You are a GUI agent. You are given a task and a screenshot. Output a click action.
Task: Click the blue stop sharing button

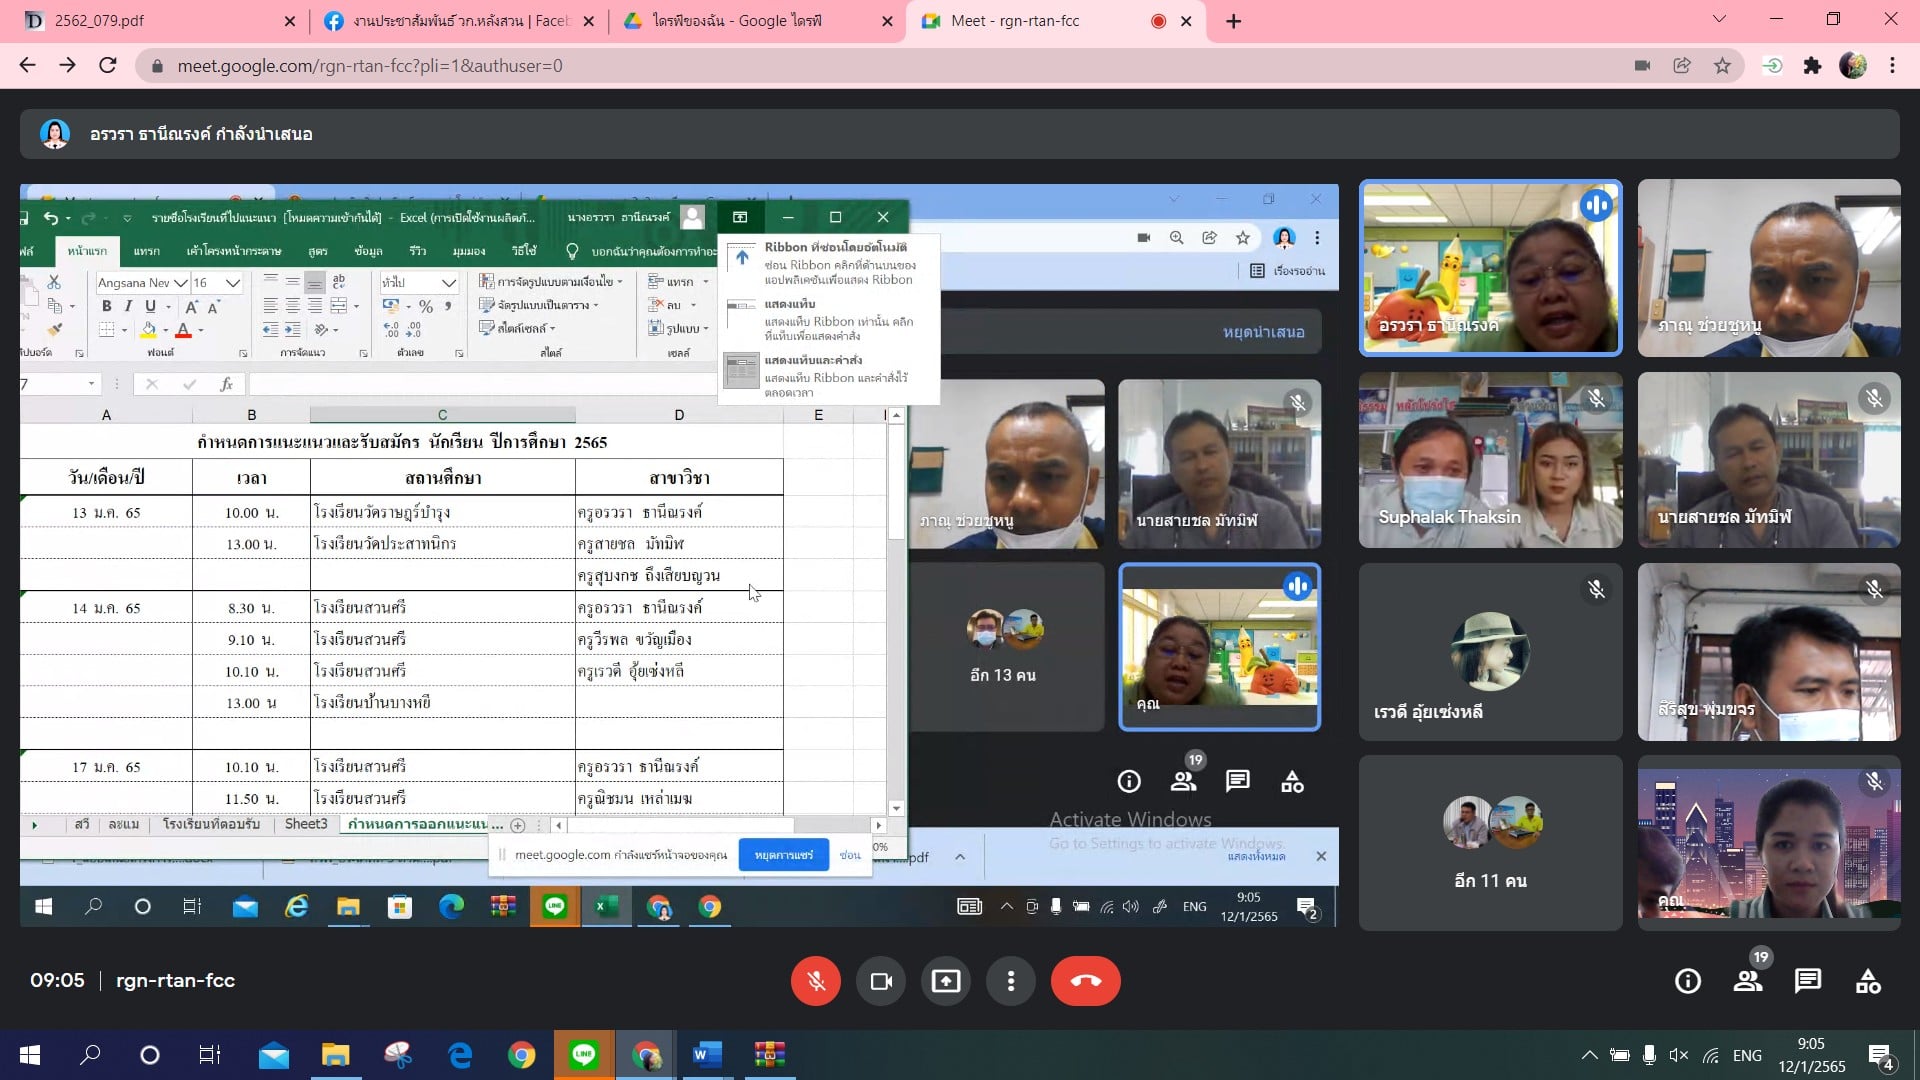tap(784, 855)
